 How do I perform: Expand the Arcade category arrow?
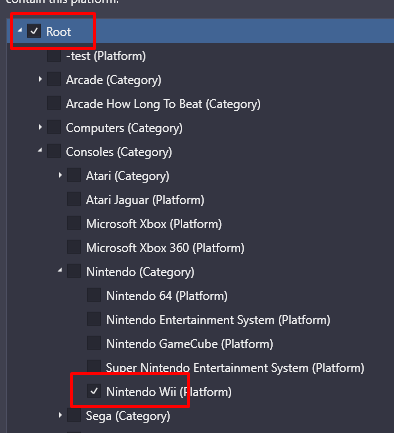[x=40, y=79]
